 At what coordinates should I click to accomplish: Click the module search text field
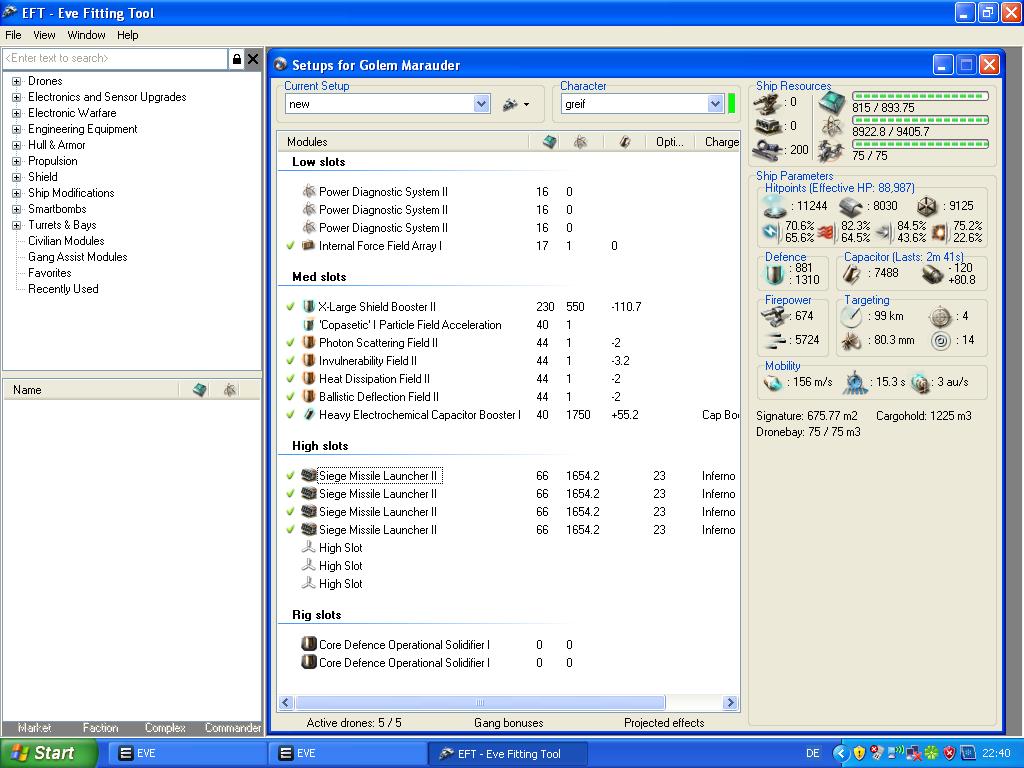[115, 59]
